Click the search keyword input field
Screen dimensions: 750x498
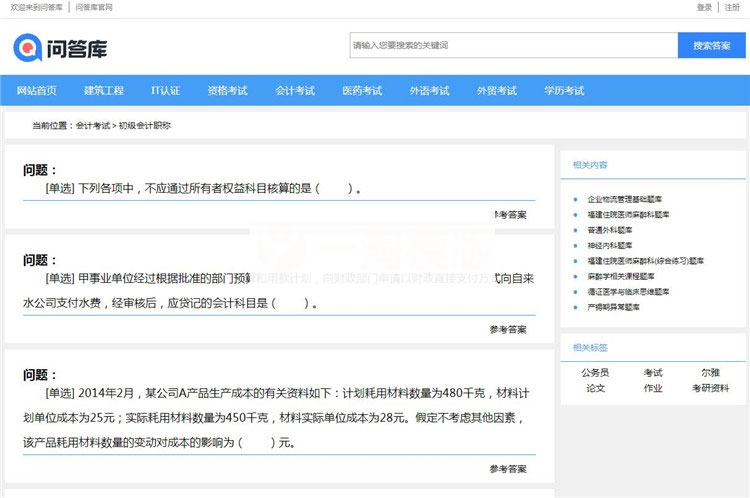coord(513,45)
